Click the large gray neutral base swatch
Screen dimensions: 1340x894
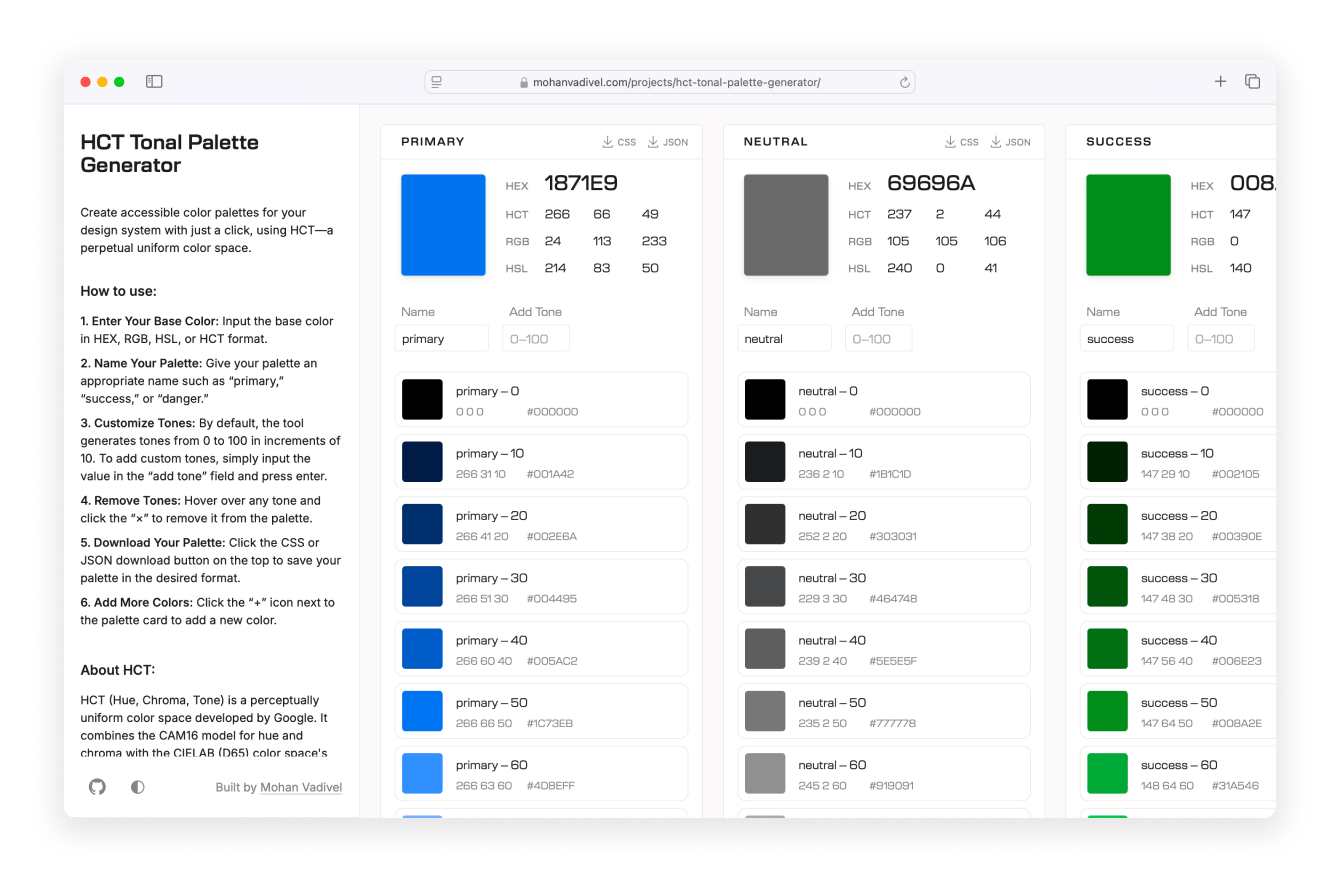(786, 225)
